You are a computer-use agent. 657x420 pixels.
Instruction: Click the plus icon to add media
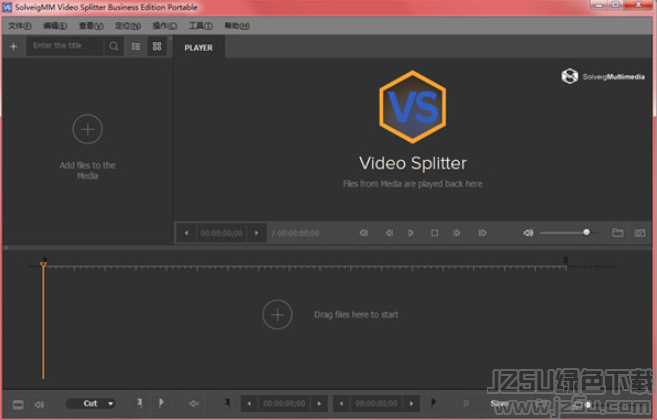(x=13, y=46)
